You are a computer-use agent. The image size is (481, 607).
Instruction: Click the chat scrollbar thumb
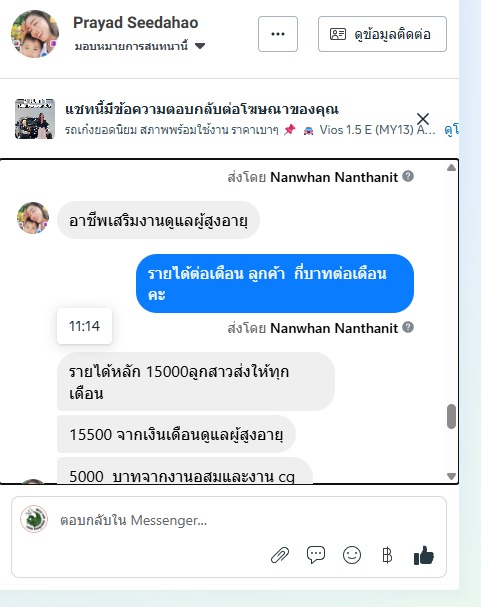point(451,417)
